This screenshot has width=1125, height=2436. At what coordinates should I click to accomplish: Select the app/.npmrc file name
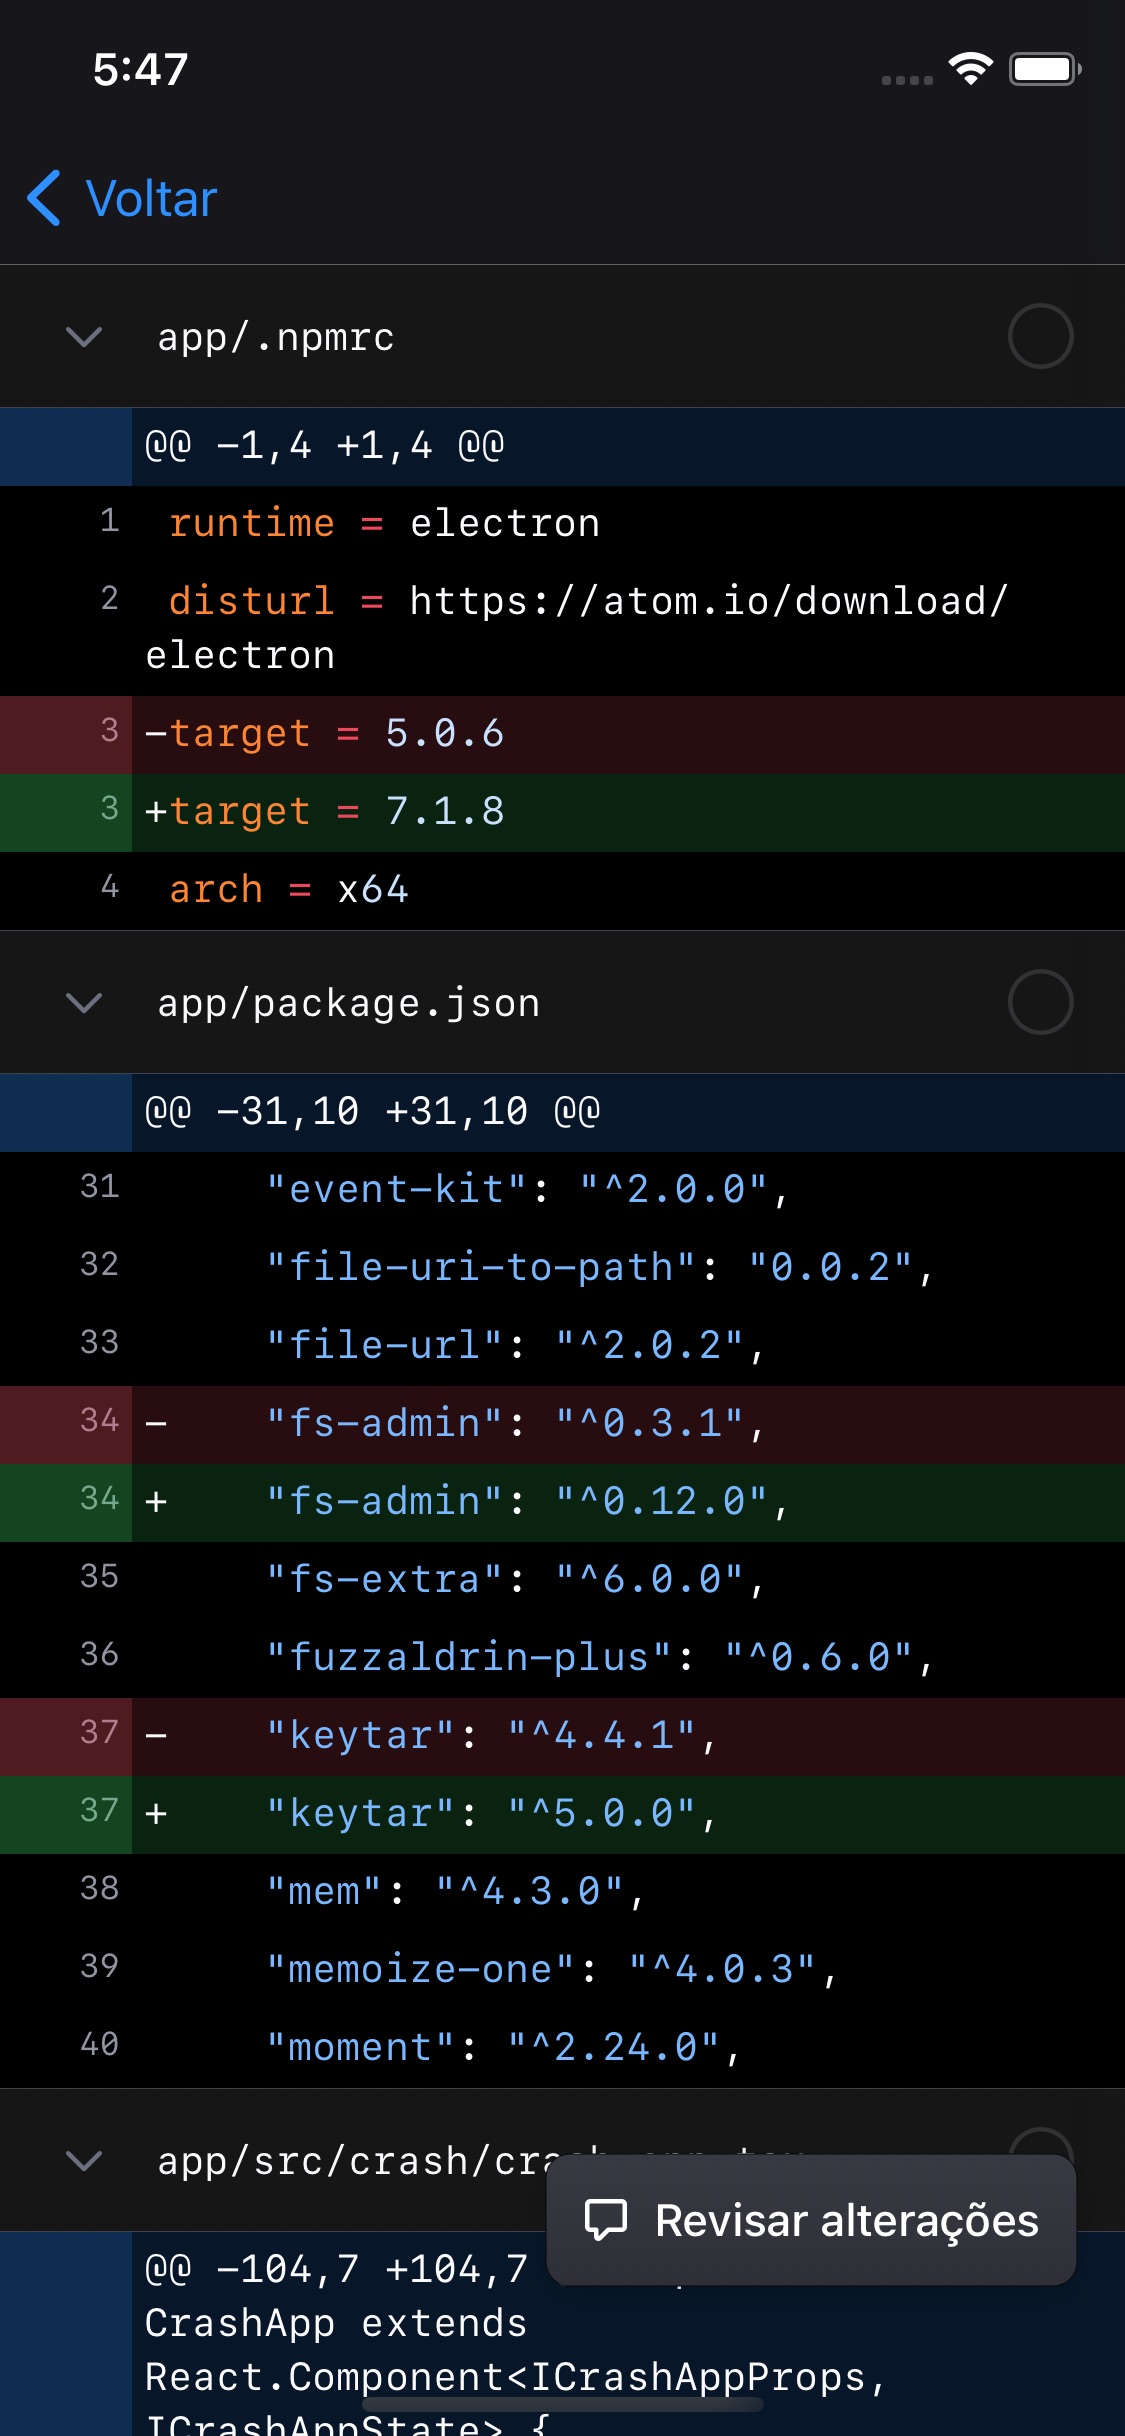pyautogui.click(x=276, y=337)
